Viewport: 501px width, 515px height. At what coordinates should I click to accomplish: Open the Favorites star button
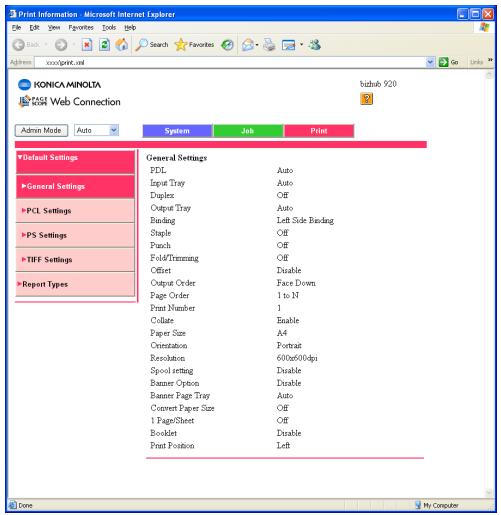194,45
